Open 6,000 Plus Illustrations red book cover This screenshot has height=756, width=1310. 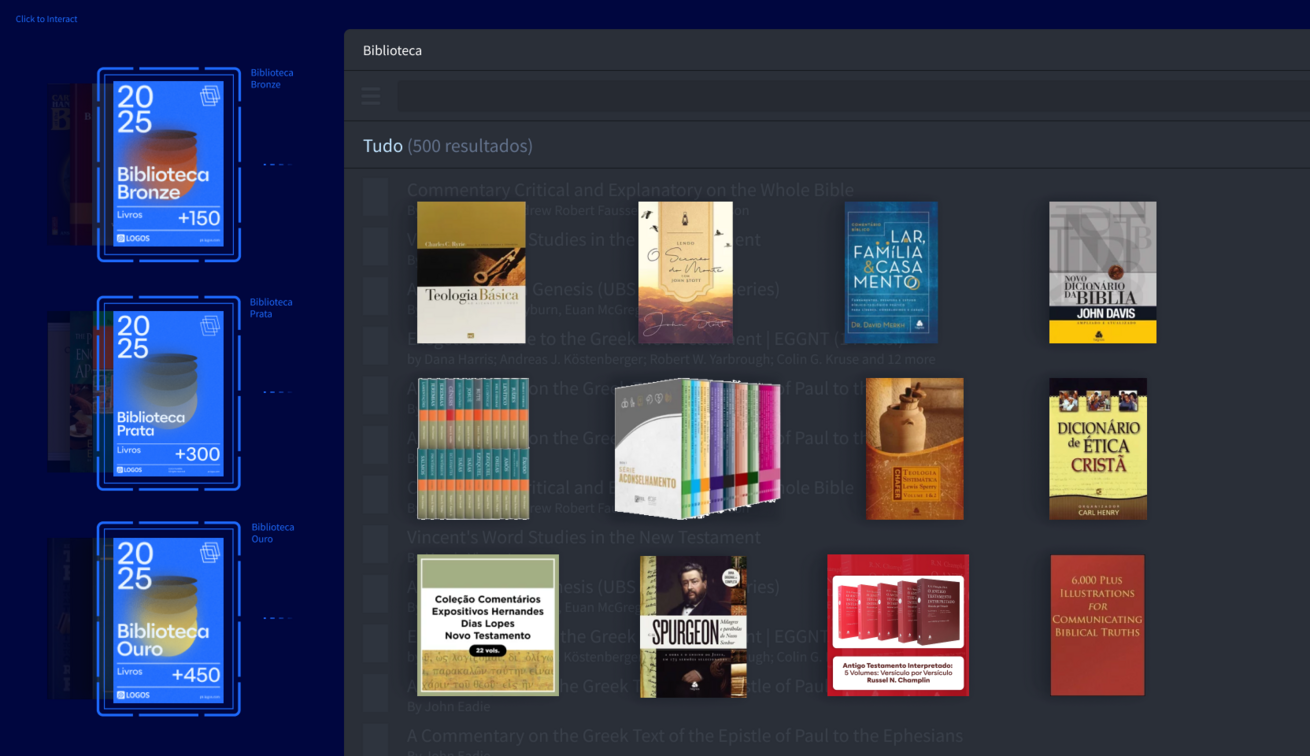click(1097, 625)
